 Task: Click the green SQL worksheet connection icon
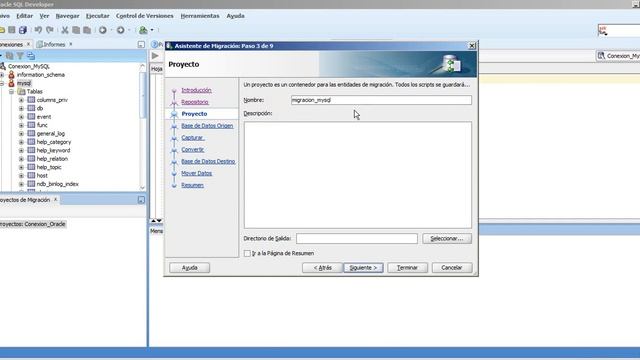click(143, 30)
